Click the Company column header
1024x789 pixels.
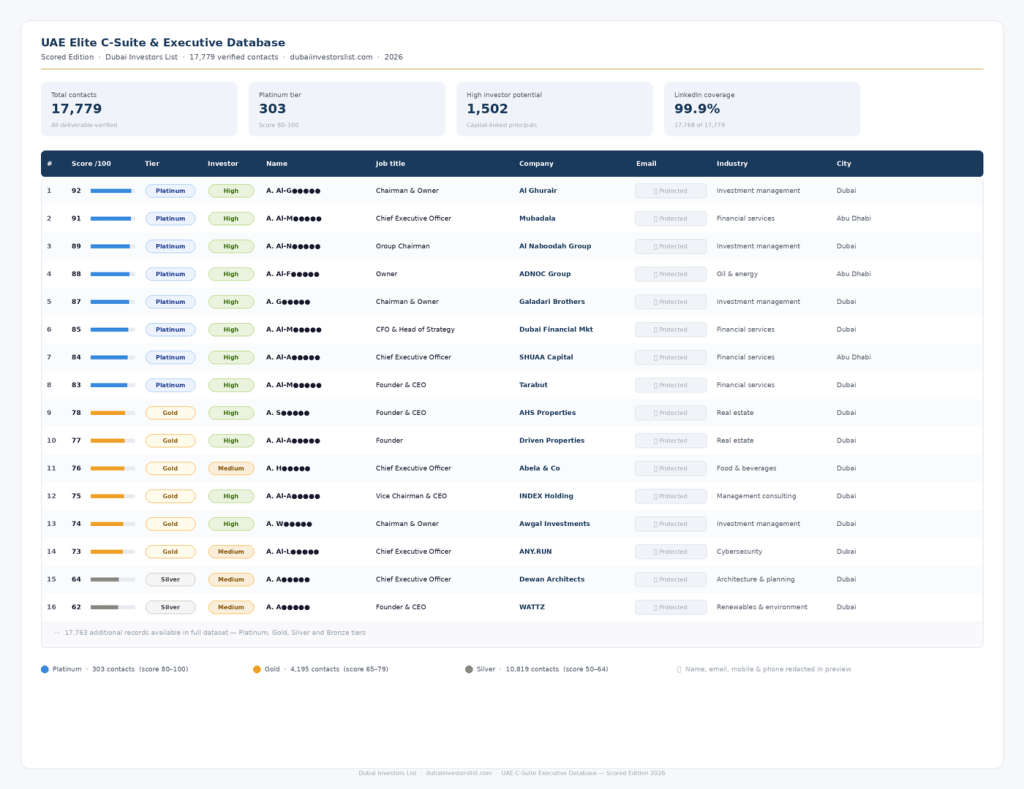[x=536, y=164]
